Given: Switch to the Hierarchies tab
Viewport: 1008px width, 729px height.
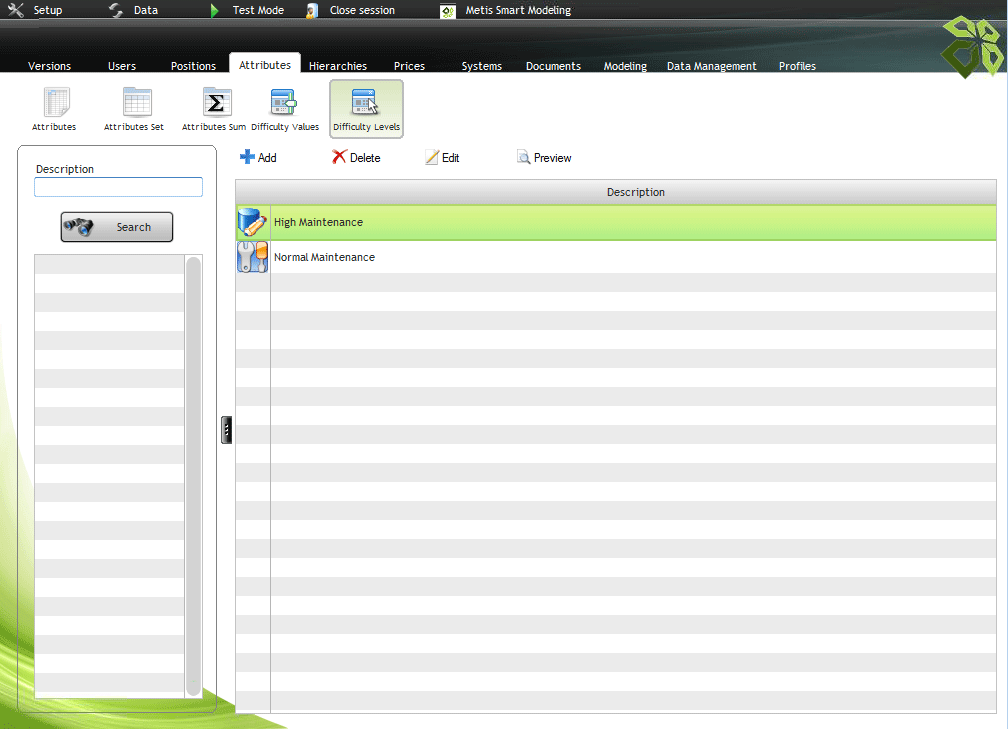Looking at the screenshot, I should [337, 66].
